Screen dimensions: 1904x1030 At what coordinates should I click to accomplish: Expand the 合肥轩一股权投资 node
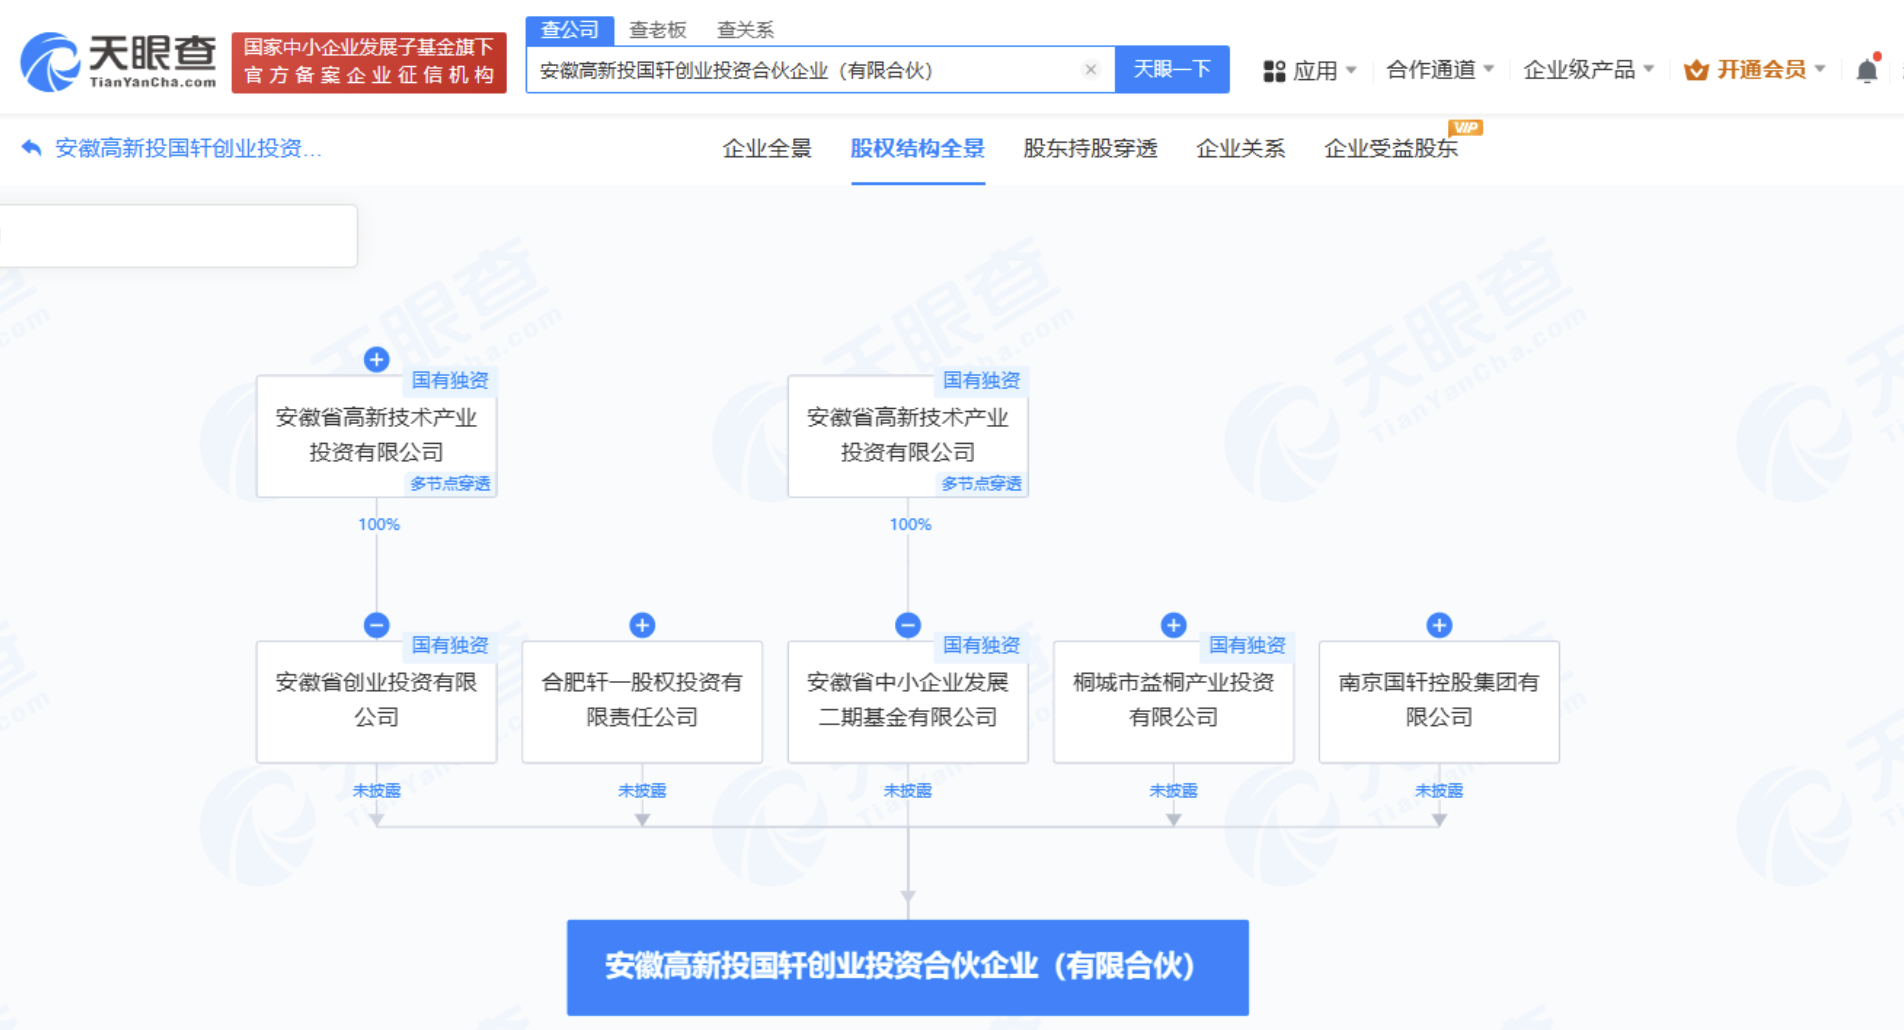642,625
